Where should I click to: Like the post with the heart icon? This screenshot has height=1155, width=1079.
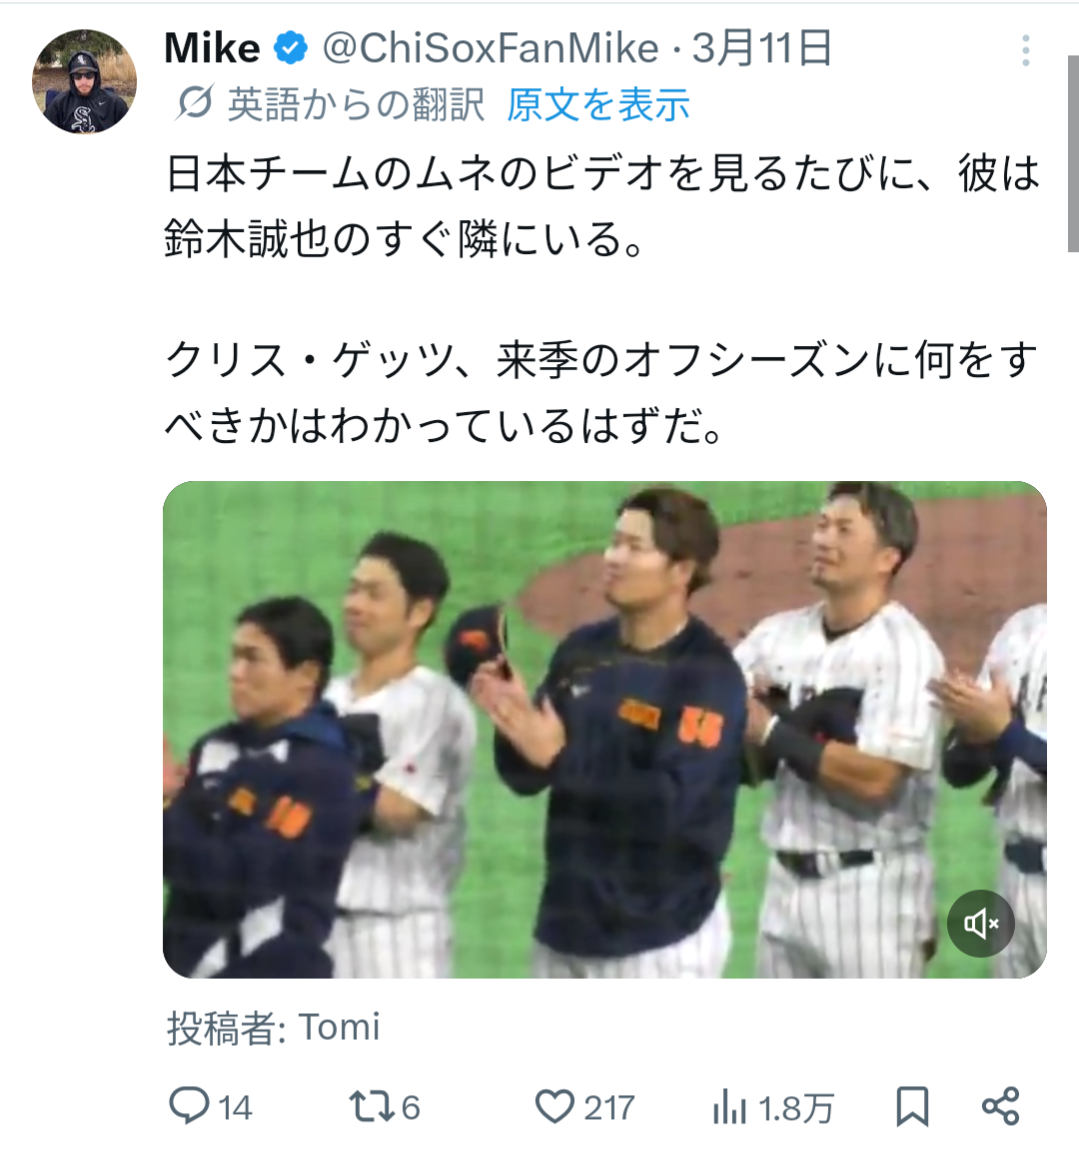554,1106
